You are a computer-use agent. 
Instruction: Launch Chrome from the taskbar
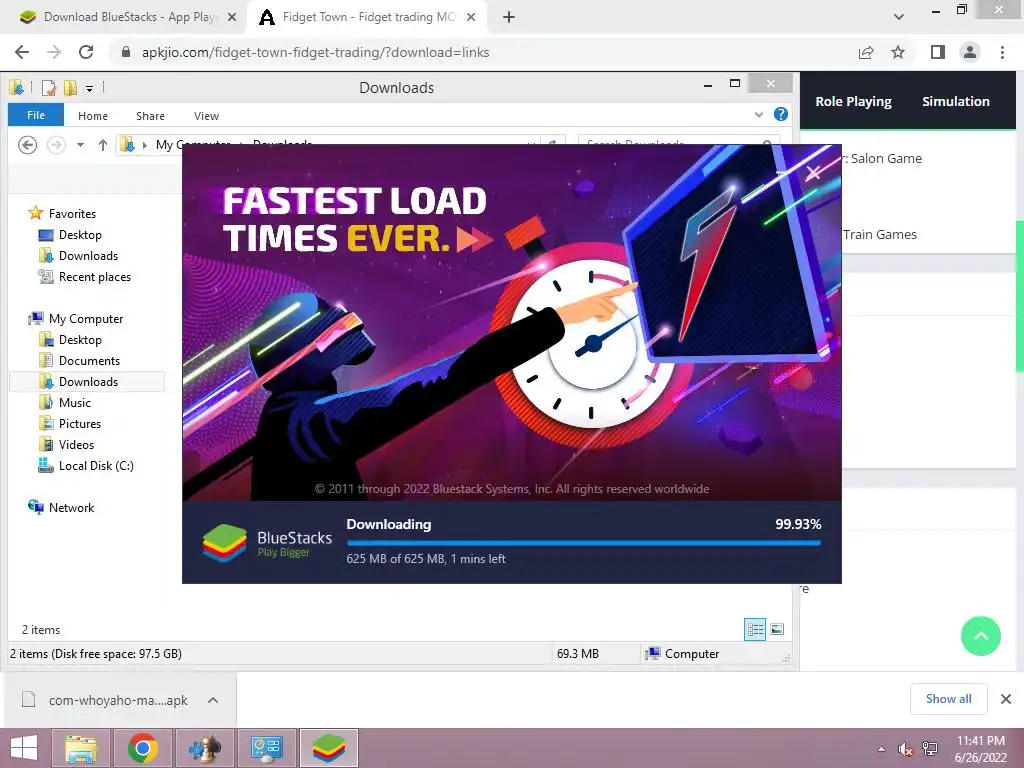(x=143, y=748)
